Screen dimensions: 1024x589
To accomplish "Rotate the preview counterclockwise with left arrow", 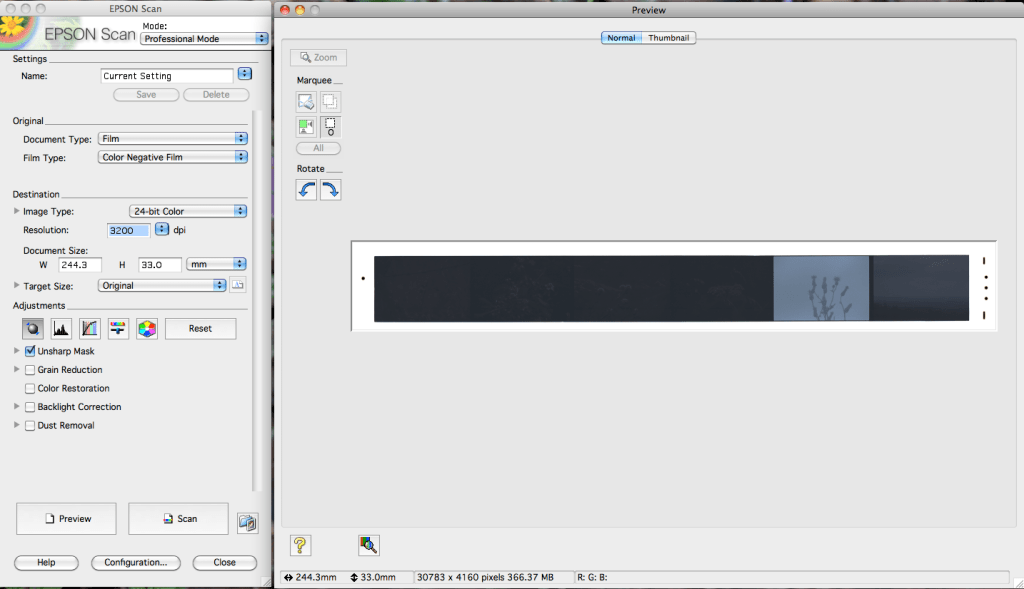I will pyautogui.click(x=306, y=189).
